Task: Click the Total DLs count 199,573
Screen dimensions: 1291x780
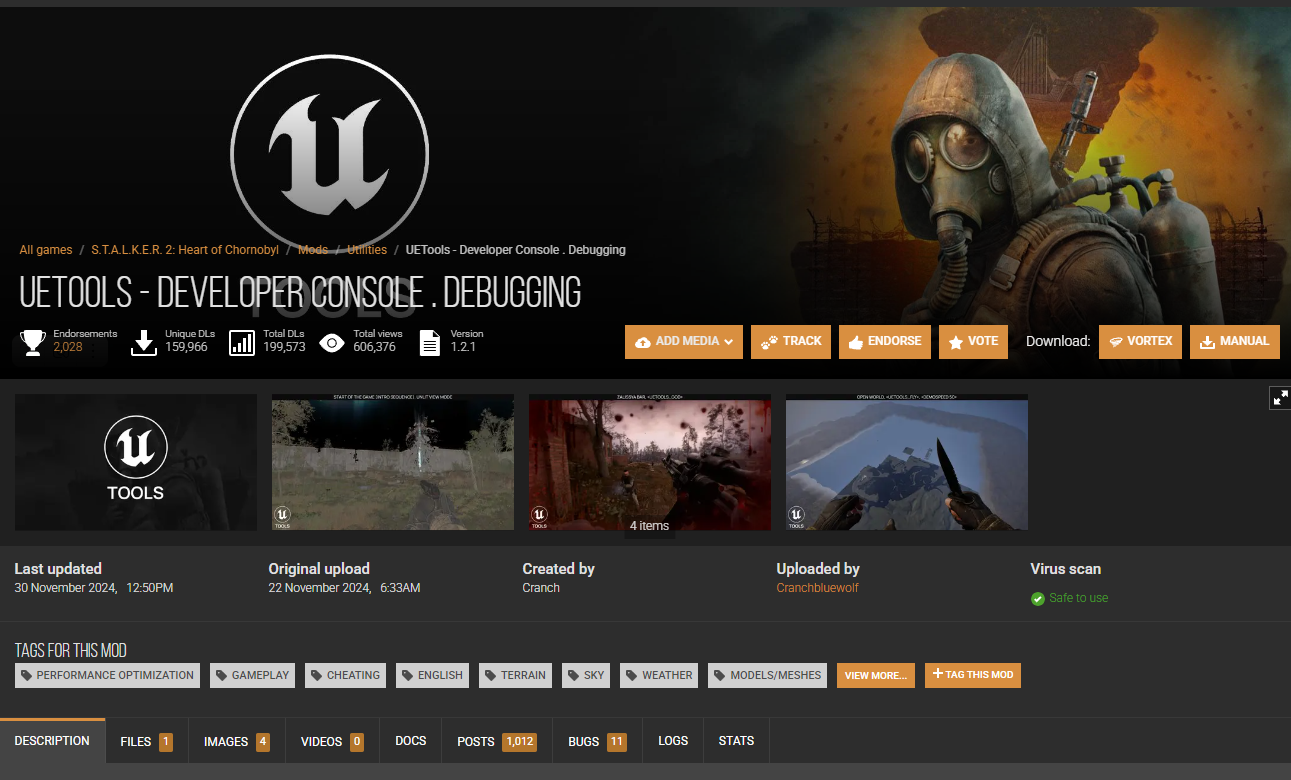Action: (x=284, y=348)
